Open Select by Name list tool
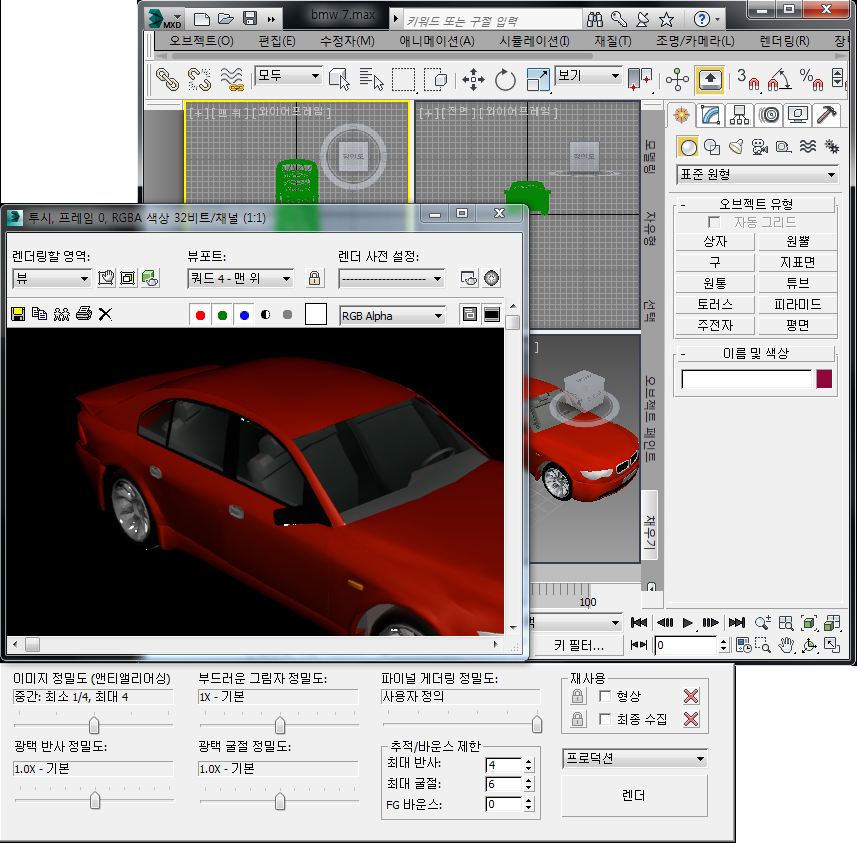This screenshot has width=857, height=843. 372,79
